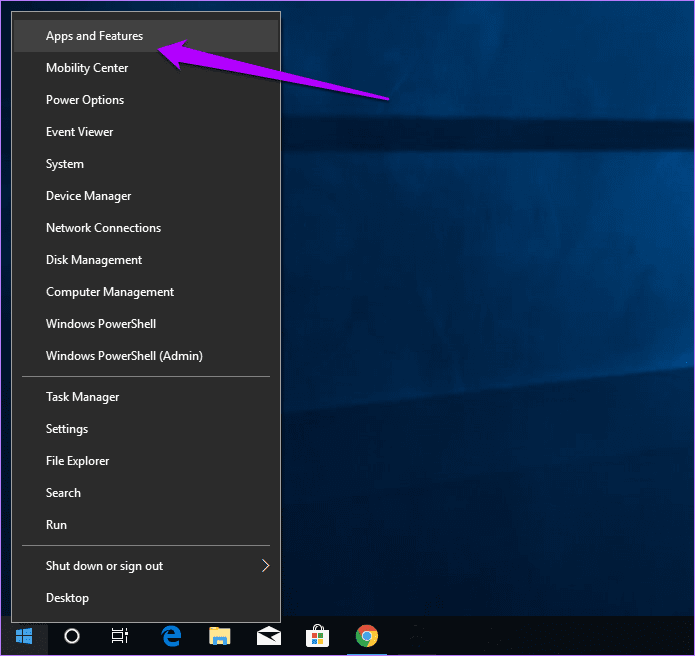The image size is (695, 656).
Task: Launch Computer Management
Action: pos(146,292)
